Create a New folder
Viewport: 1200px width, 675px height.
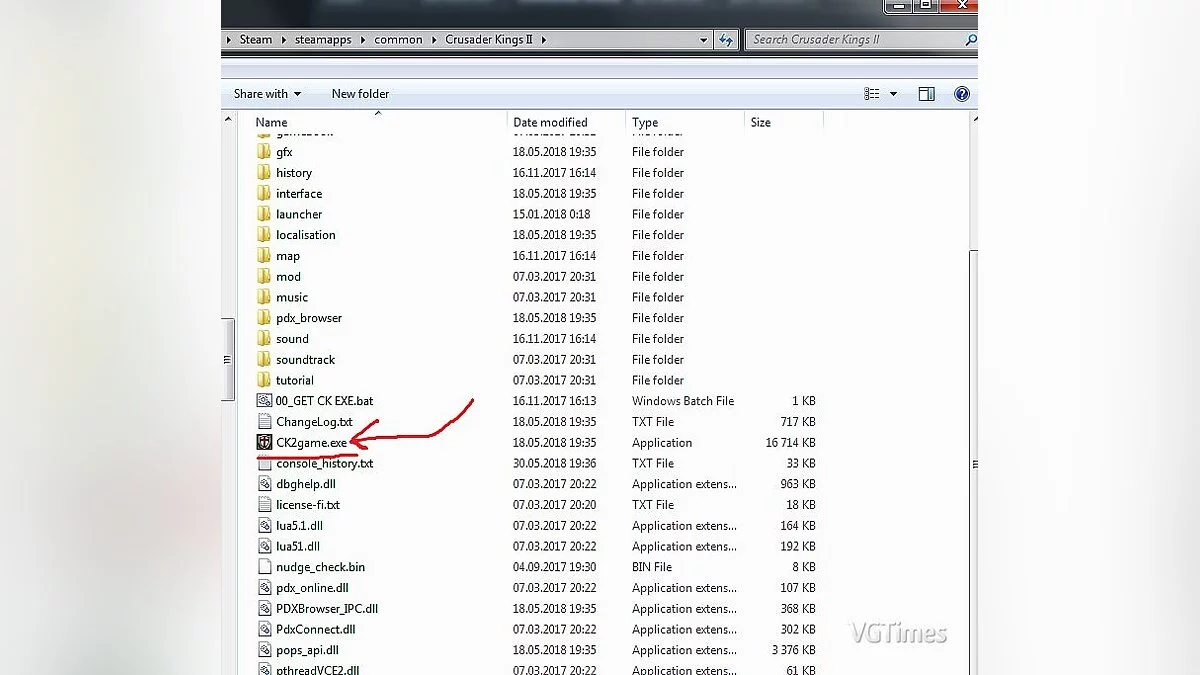(x=360, y=94)
